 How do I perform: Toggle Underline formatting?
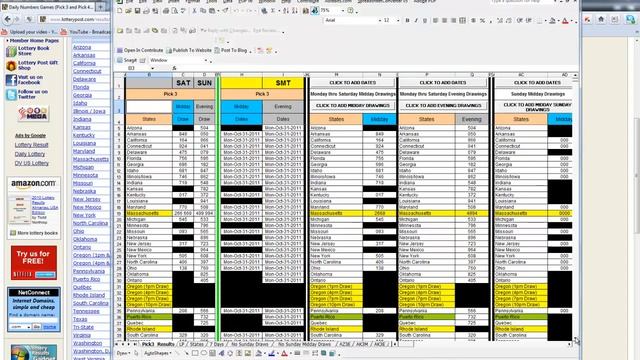(425, 20)
